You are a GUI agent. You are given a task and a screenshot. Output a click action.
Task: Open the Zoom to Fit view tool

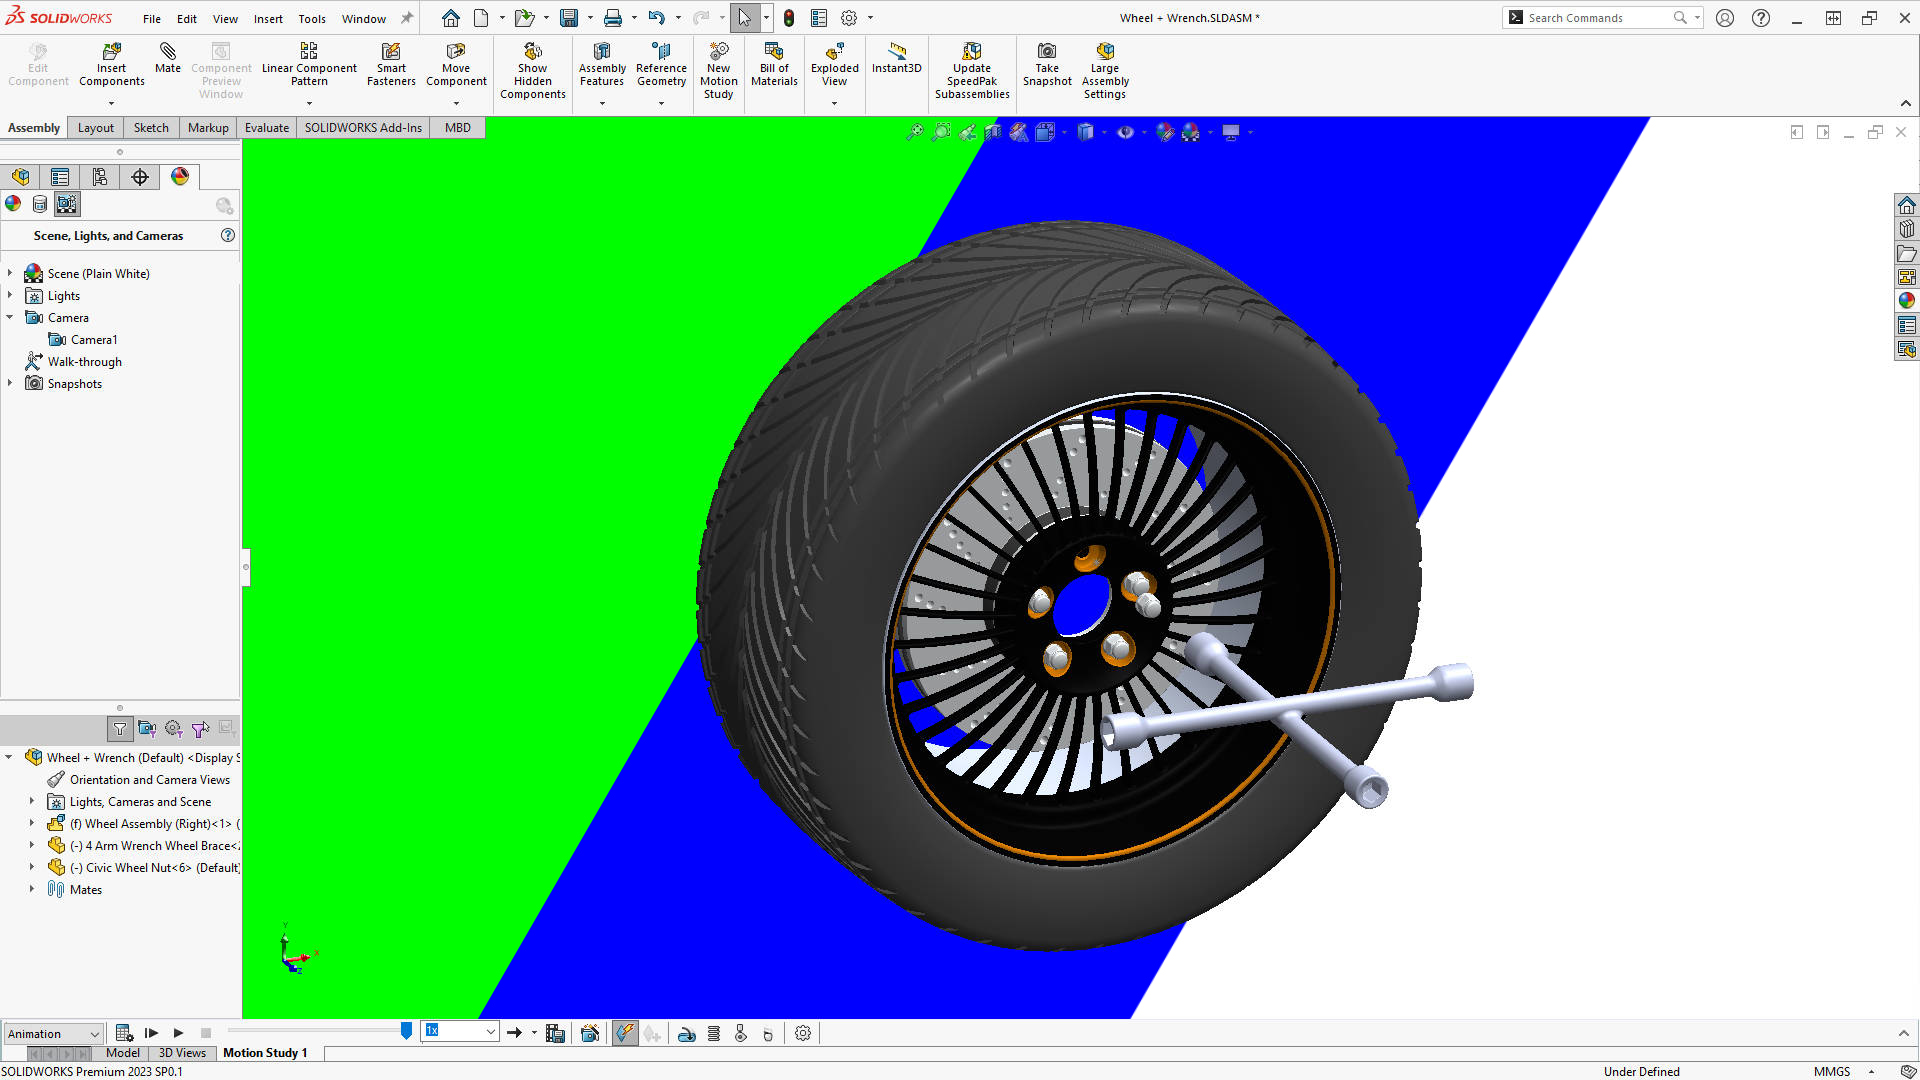[916, 131]
